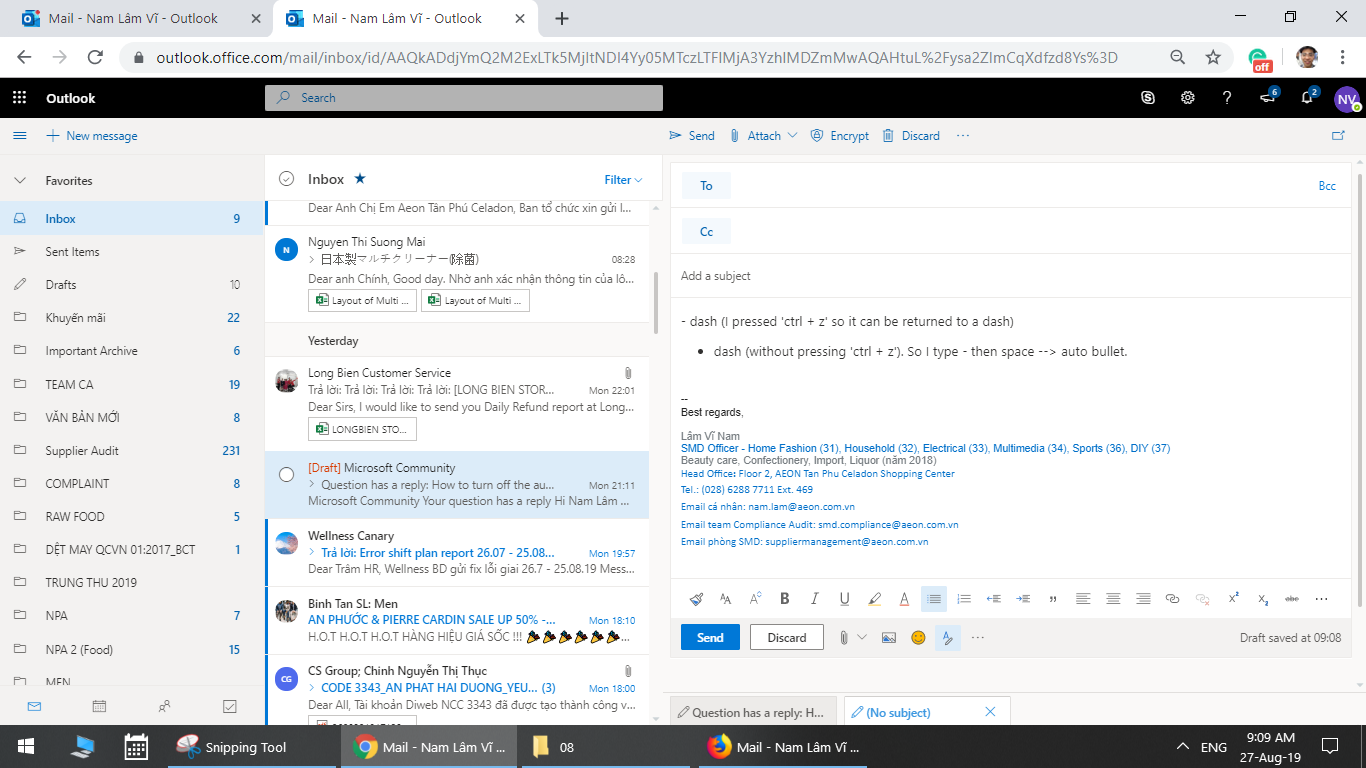
Task: Click Discard in the top toolbar
Action: click(911, 136)
